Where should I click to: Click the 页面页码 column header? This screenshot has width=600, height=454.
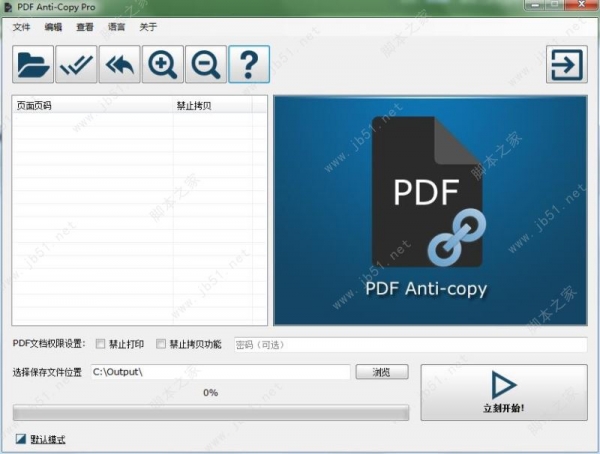93,105
